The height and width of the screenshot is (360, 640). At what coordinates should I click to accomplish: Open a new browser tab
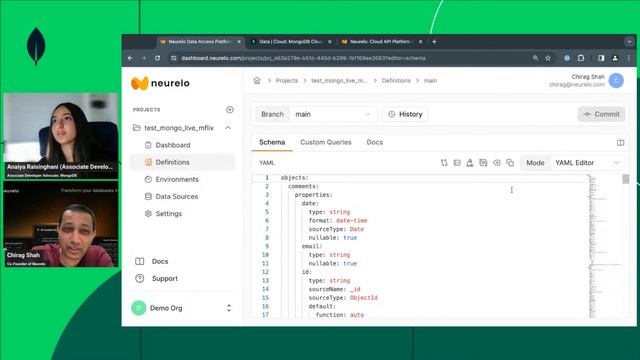click(434, 42)
